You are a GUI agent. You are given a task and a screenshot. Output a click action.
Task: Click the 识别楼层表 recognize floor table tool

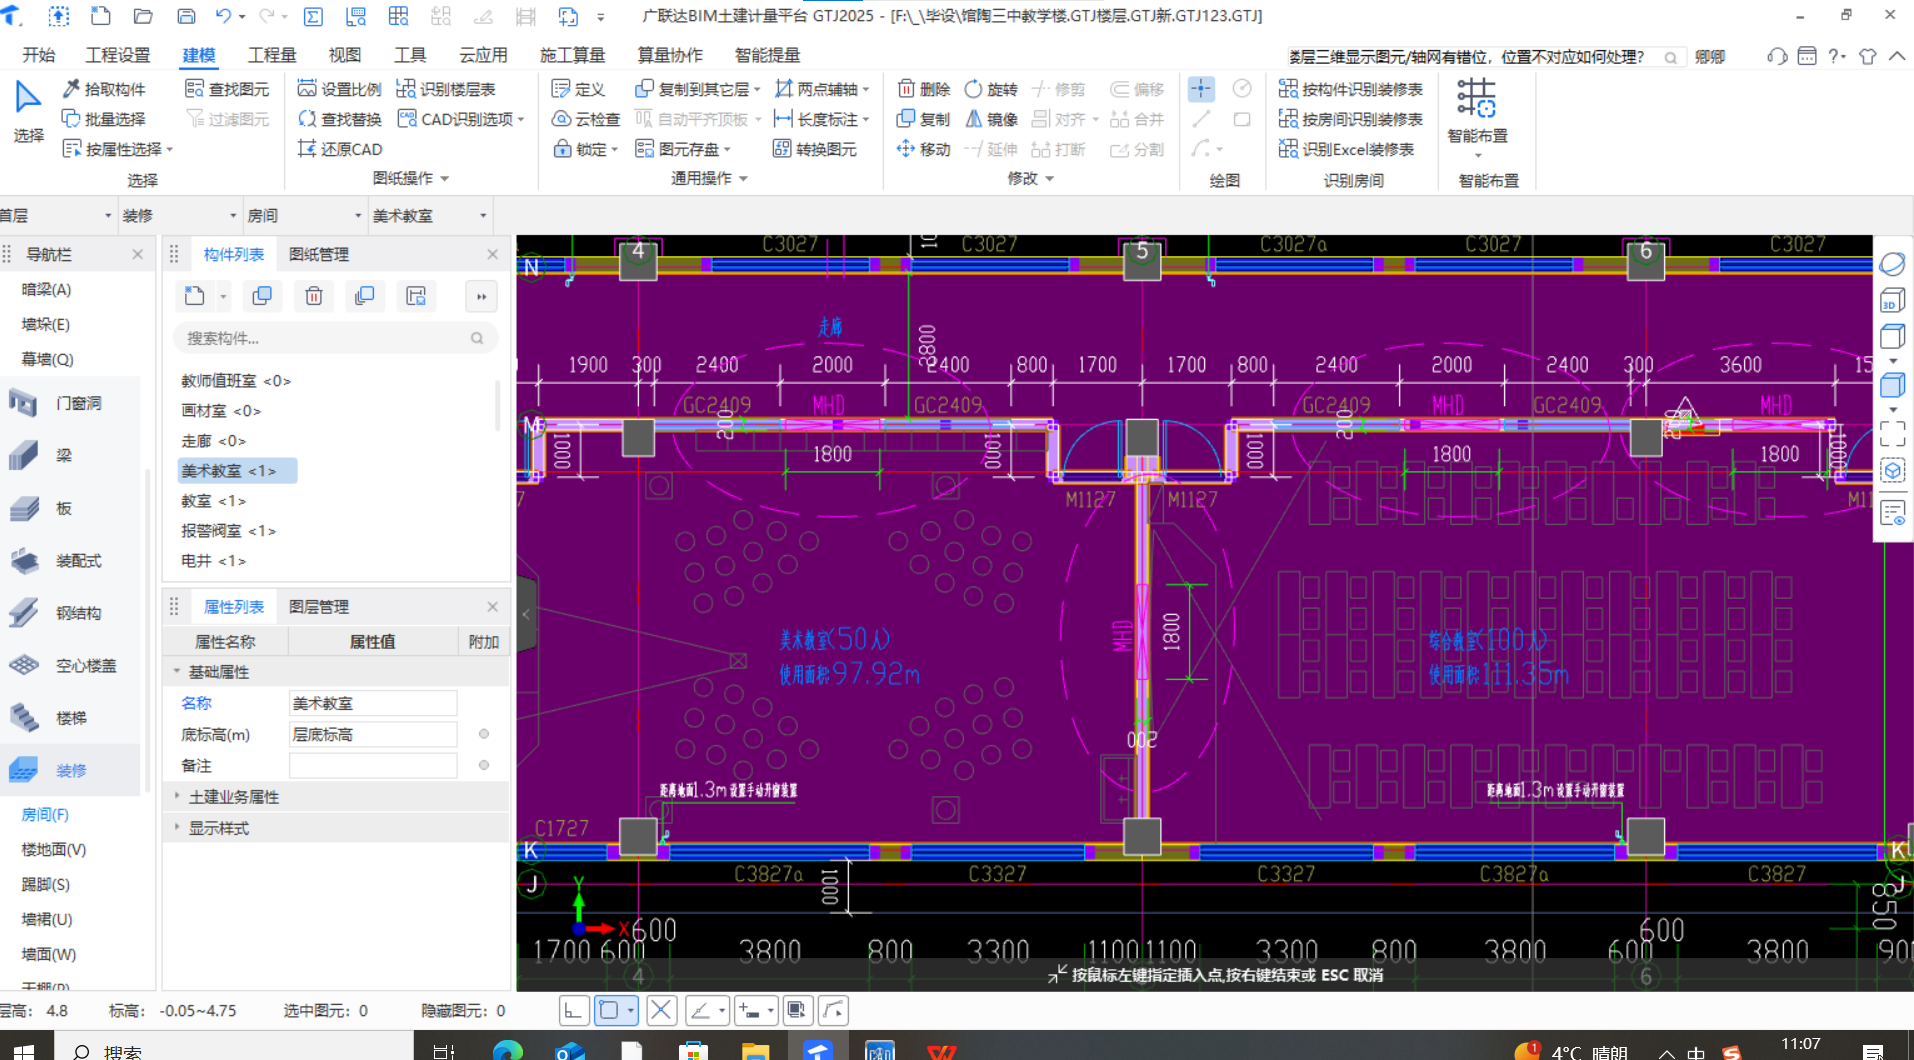(446, 89)
